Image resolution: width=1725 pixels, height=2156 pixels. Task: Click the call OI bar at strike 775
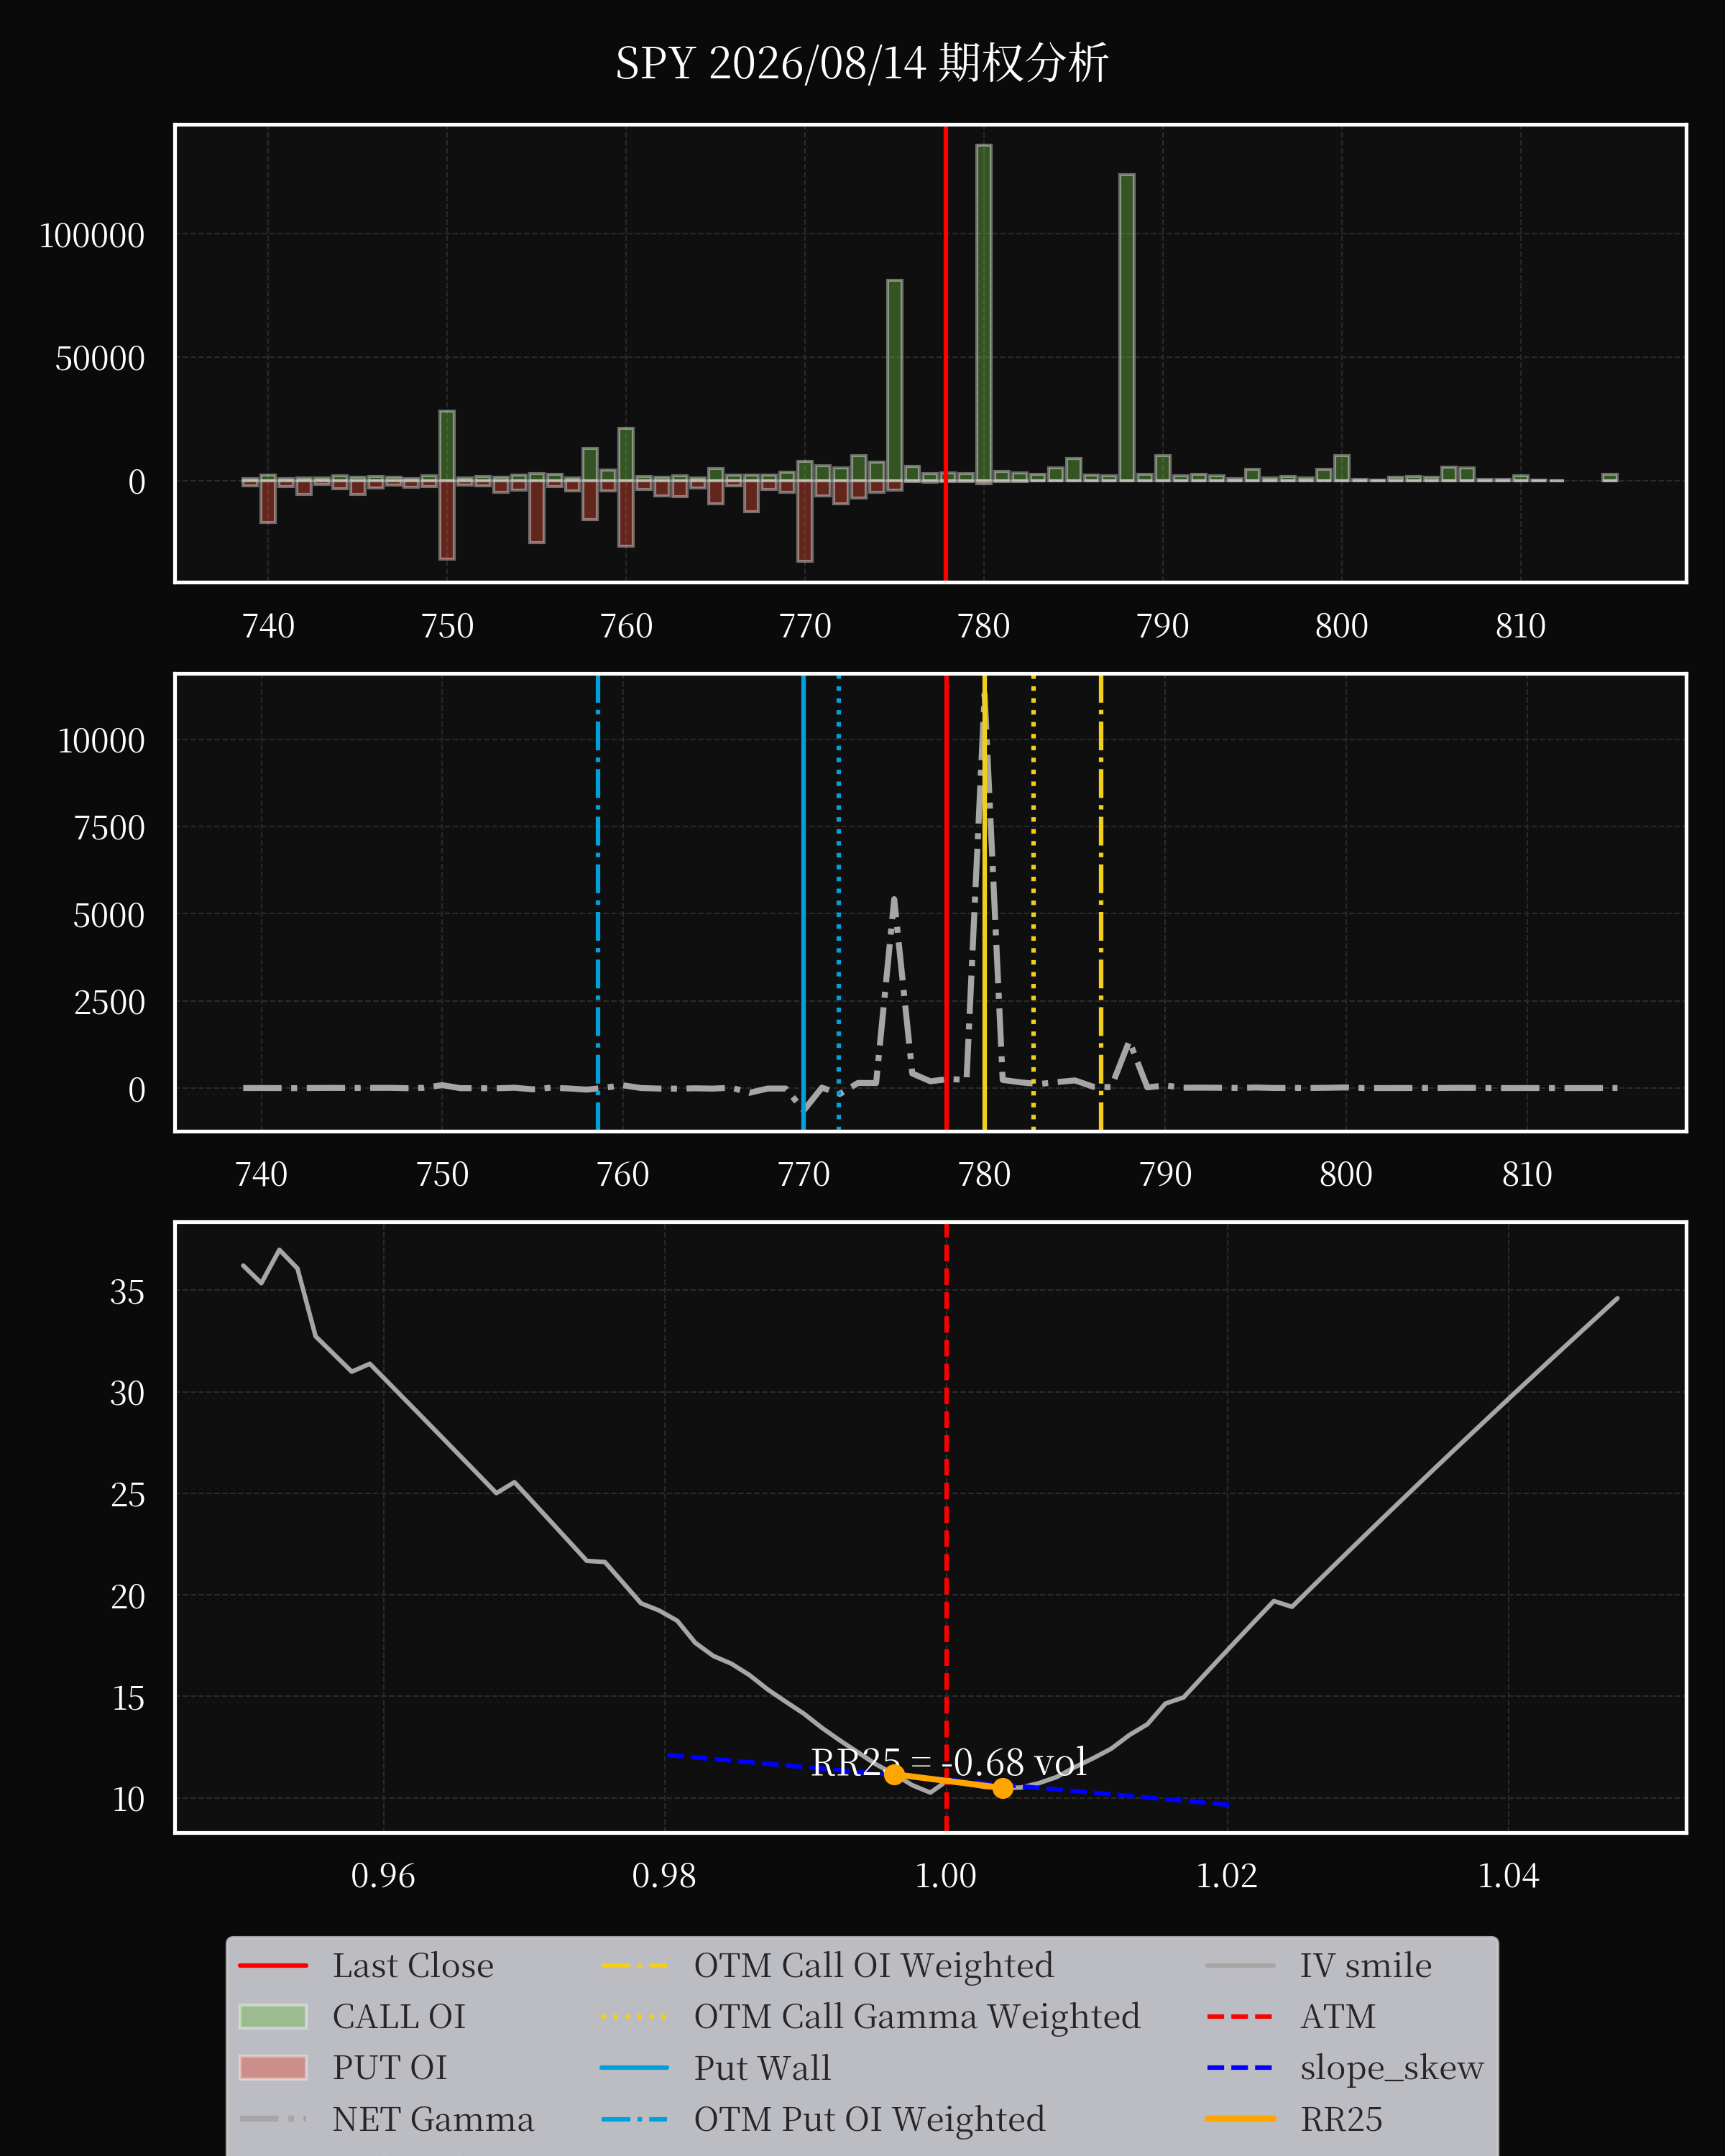[895, 381]
